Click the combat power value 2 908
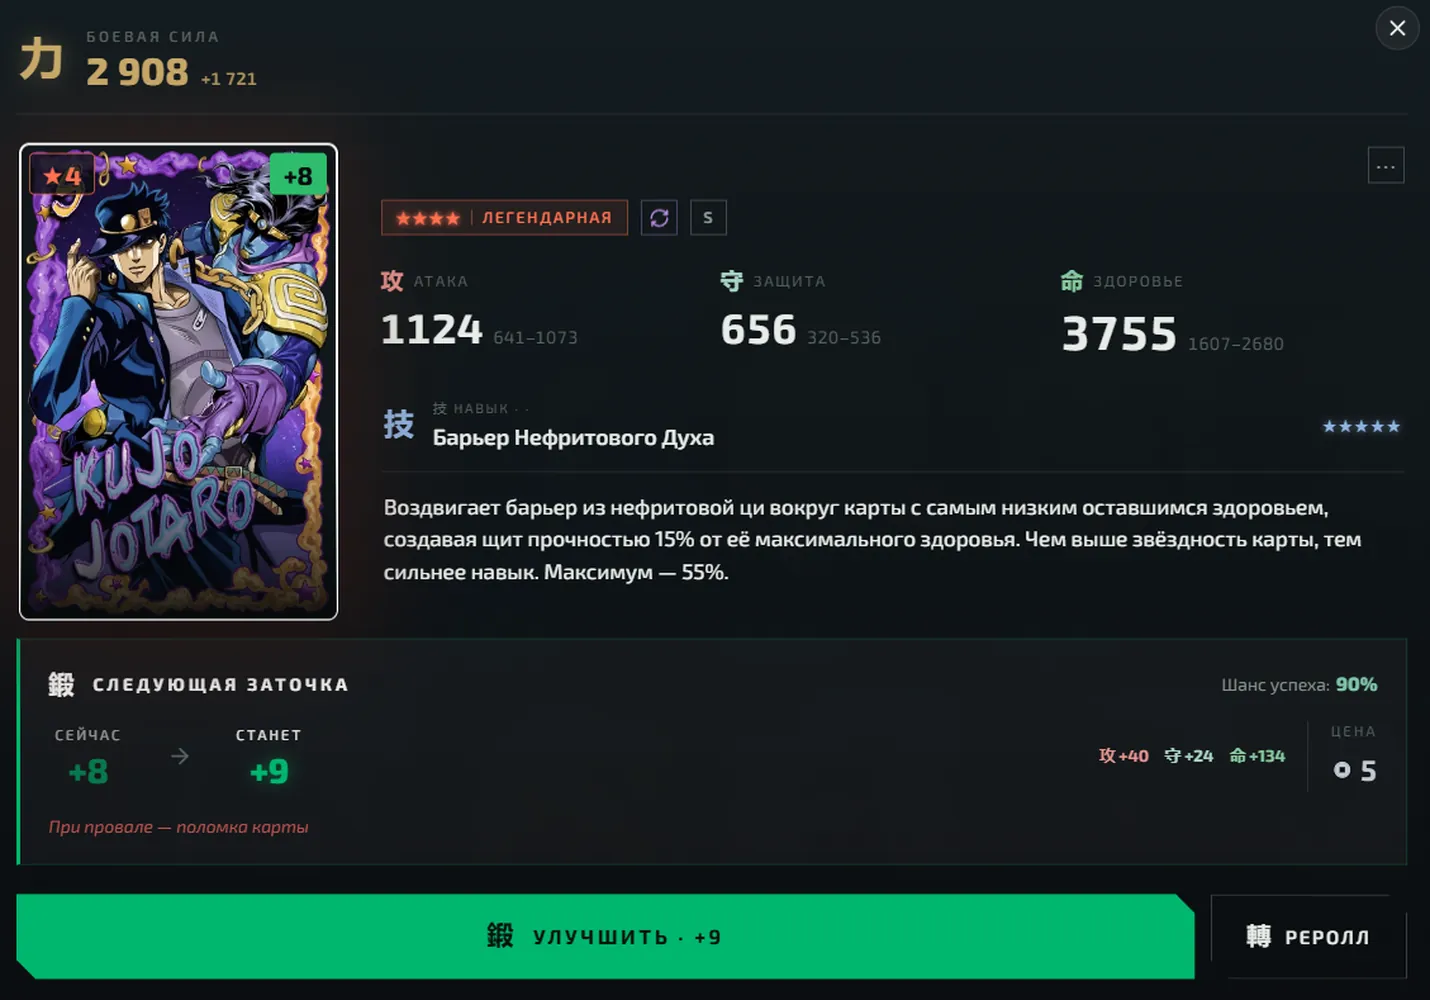Viewport: 1430px width, 1000px height. tap(137, 72)
